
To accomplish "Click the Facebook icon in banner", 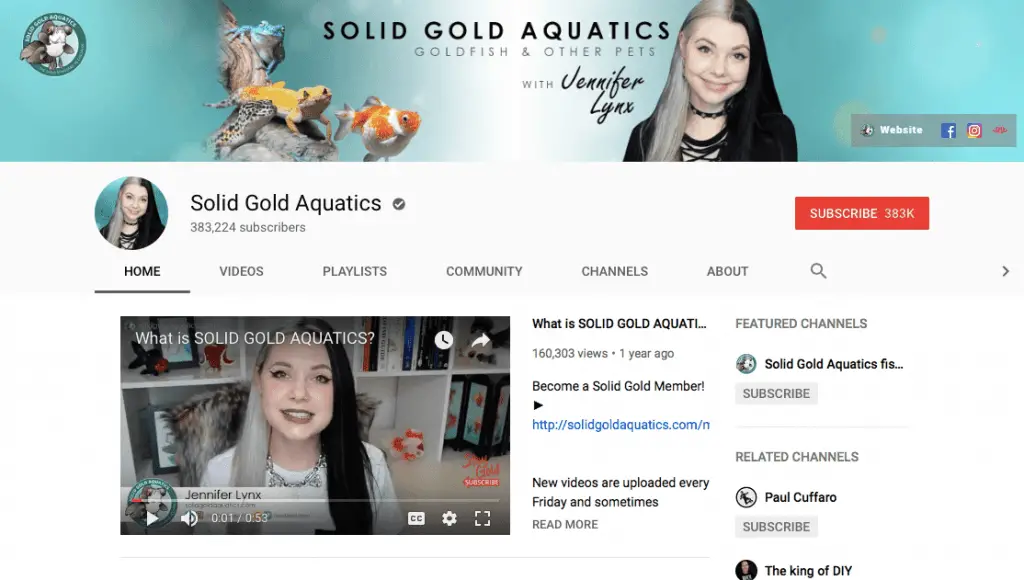I will [x=948, y=131].
